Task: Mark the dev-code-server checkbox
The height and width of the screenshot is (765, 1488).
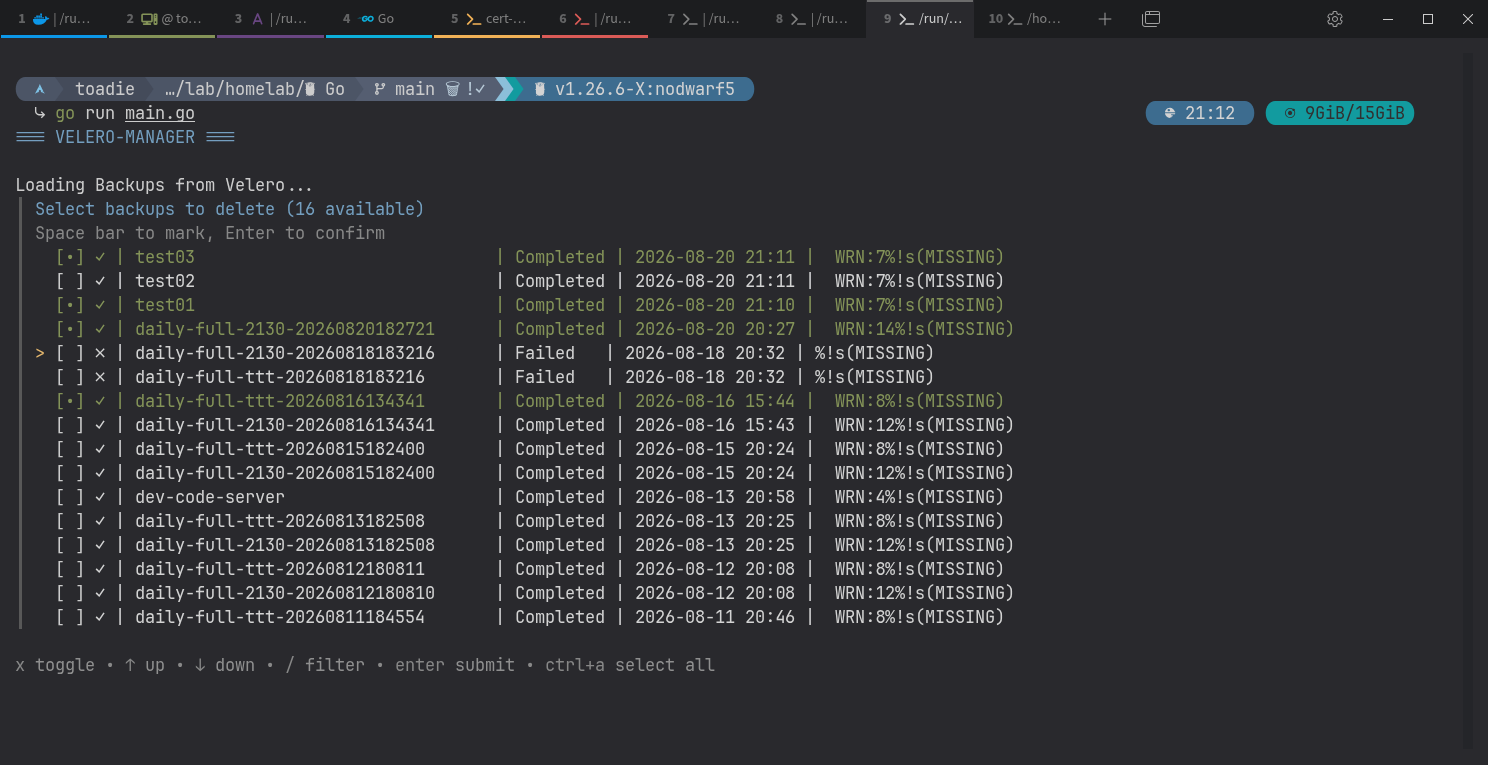Action: [x=70, y=497]
